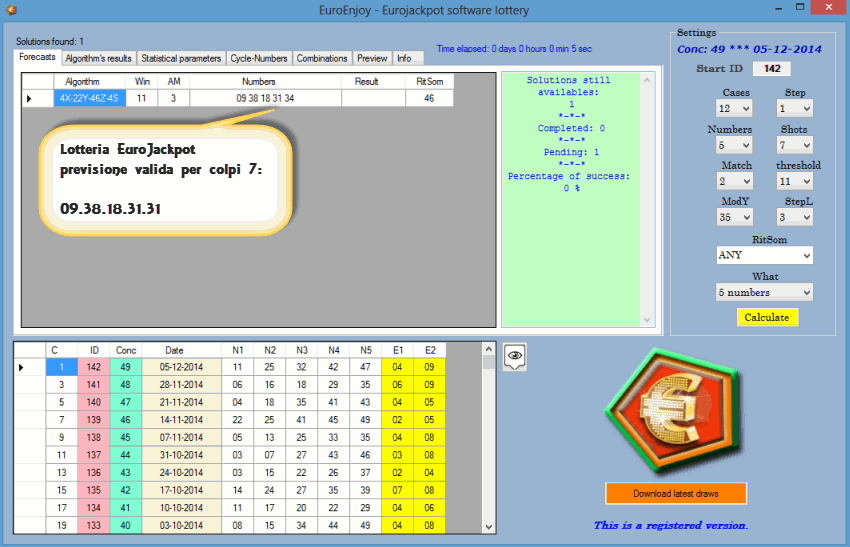Select the draw dated 03-10-2014
Viewport: 850px width, 547px height.
tap(181, 525)
